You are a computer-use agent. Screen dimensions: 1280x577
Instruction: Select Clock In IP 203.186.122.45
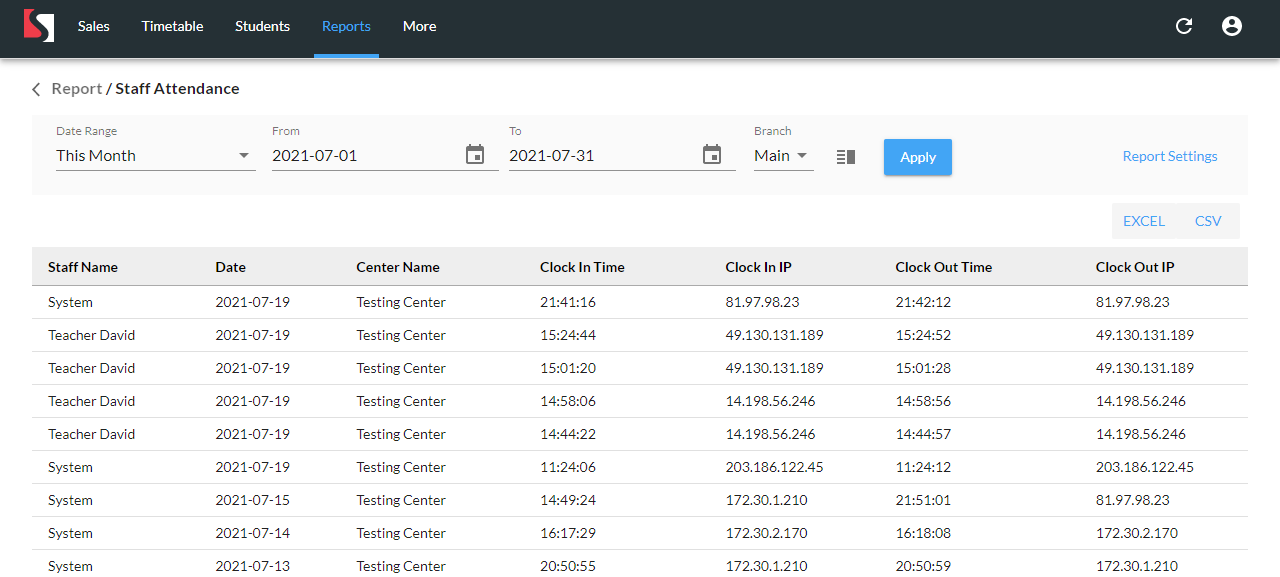tap(775, 467)
